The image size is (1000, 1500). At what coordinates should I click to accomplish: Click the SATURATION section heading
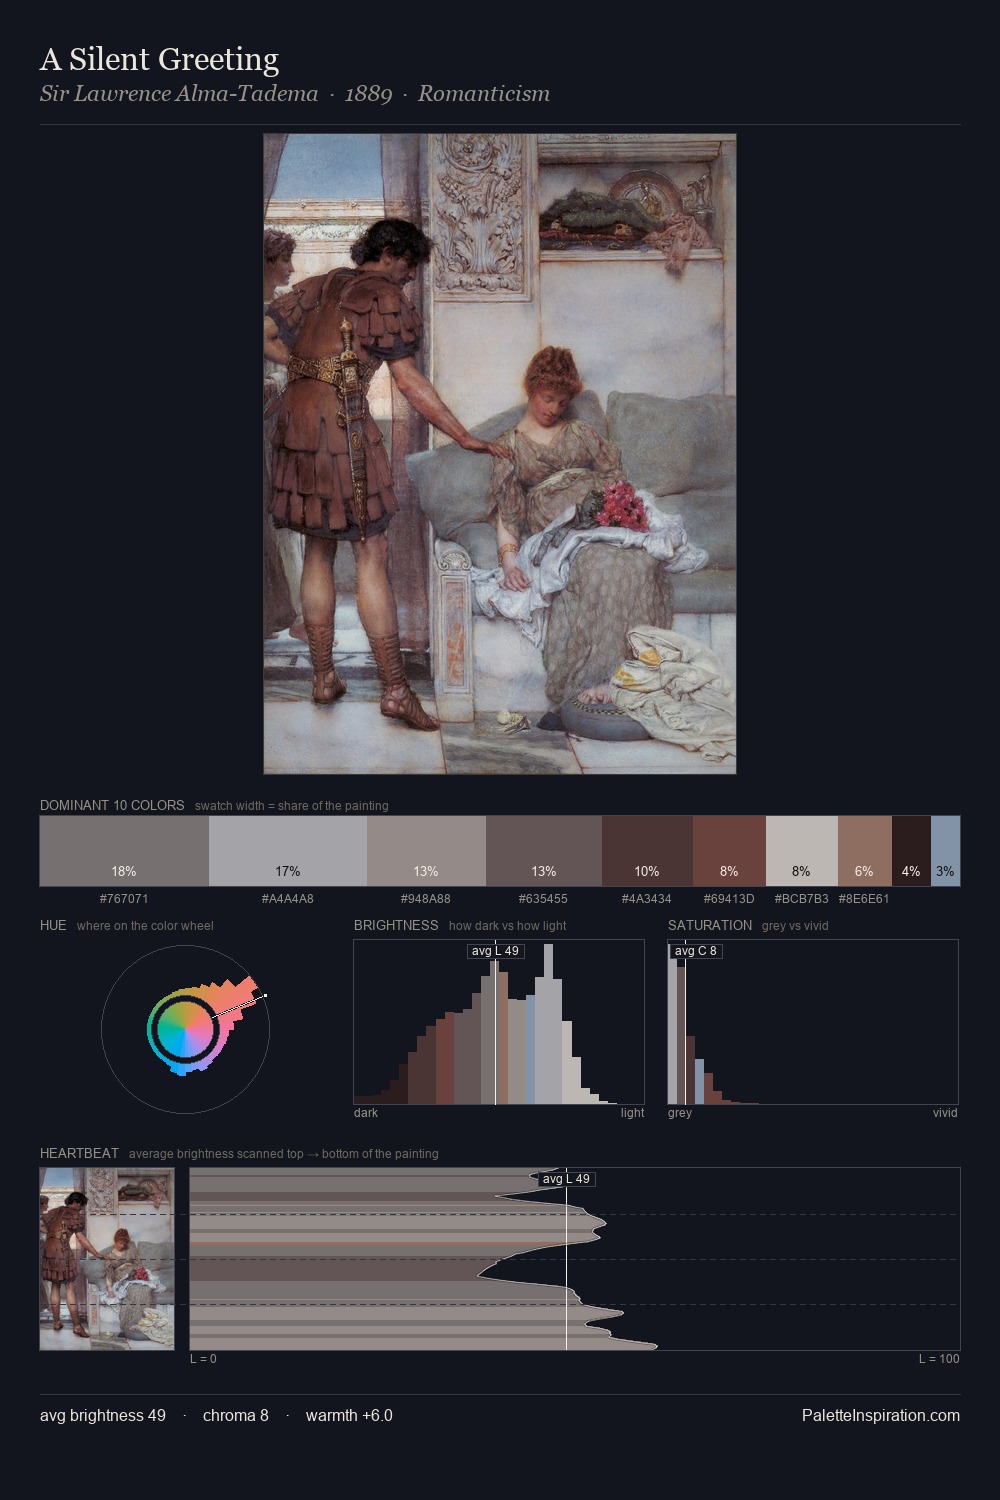[x=710, y=925]
